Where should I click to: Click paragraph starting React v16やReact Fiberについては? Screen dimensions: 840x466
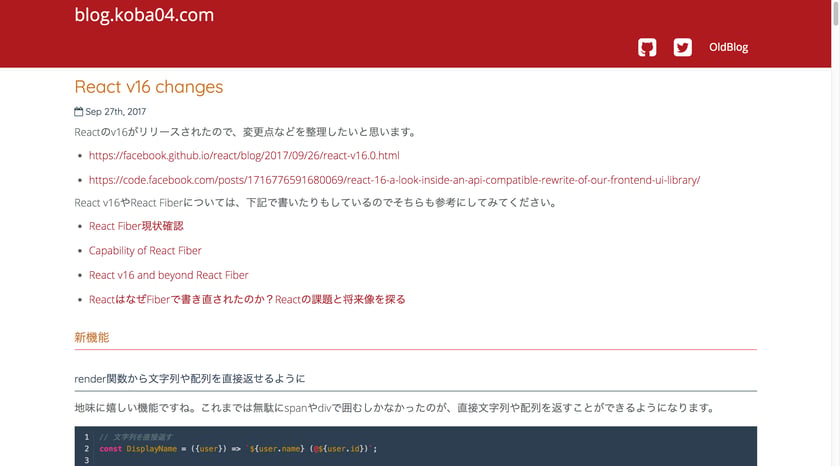(316, 202)
